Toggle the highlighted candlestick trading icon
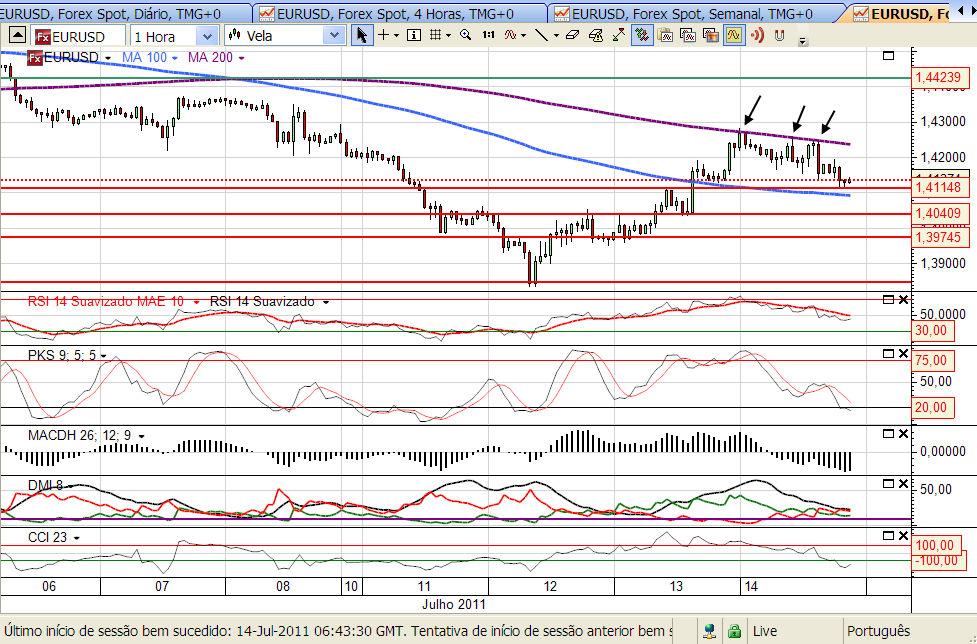 (641, 36)
